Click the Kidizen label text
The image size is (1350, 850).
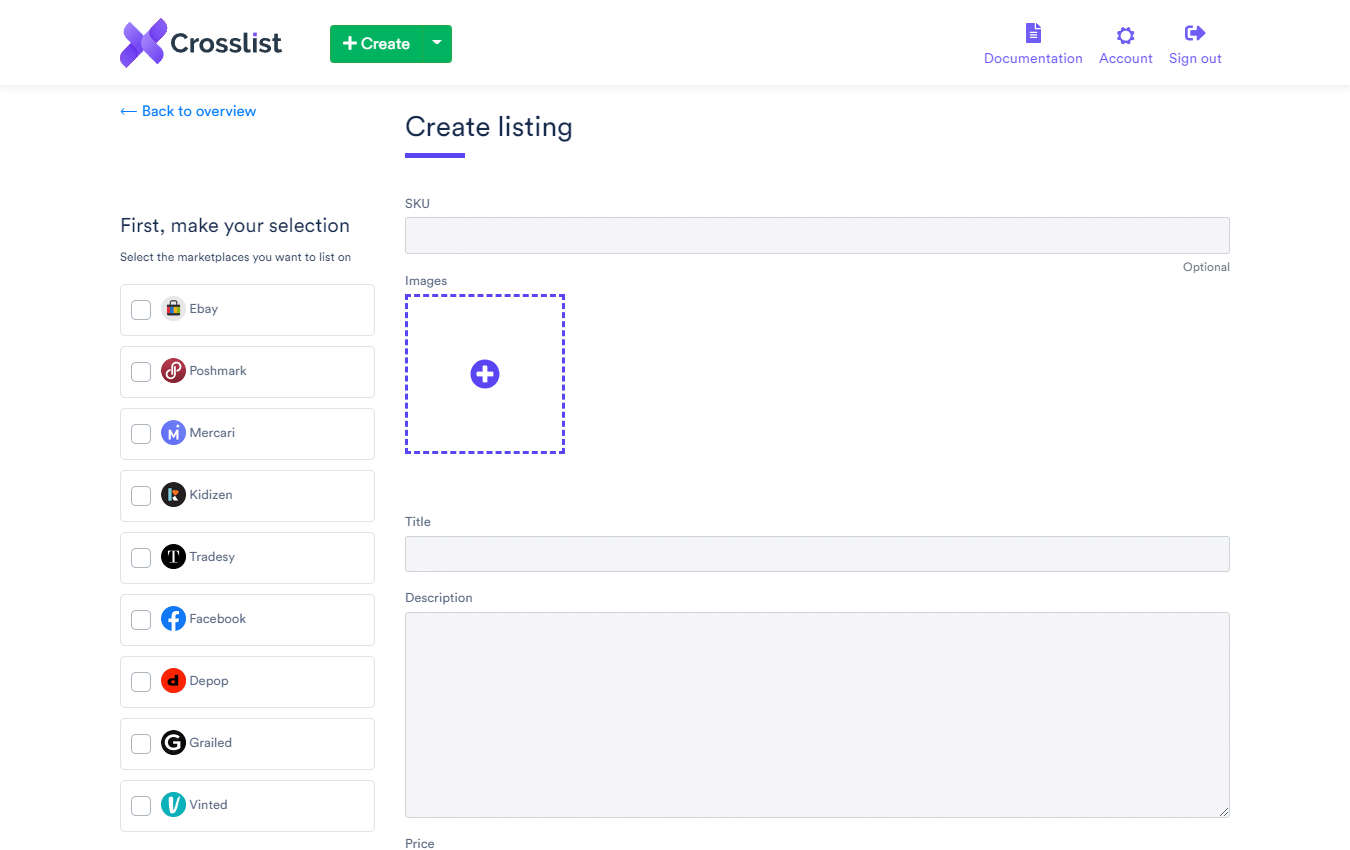click(211, 495)
